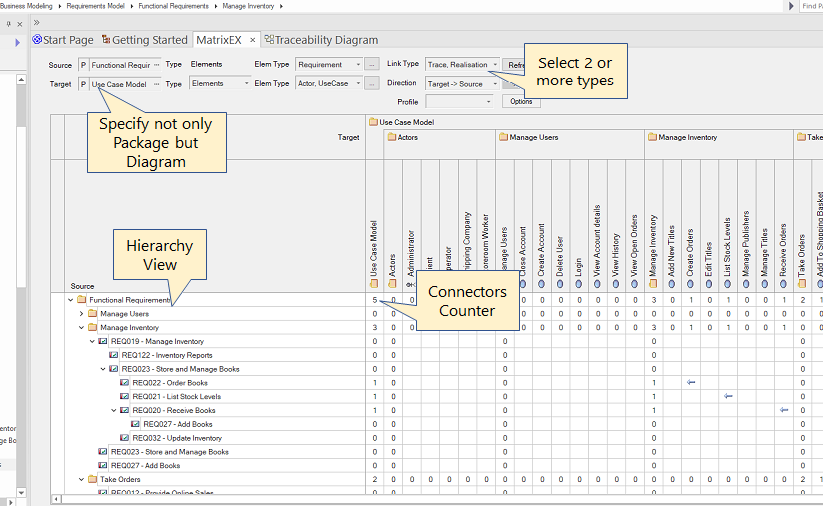The image size is (823, 506).
Task: Click the Manage Inventory folder icon in column header
Action: [653, 137]
